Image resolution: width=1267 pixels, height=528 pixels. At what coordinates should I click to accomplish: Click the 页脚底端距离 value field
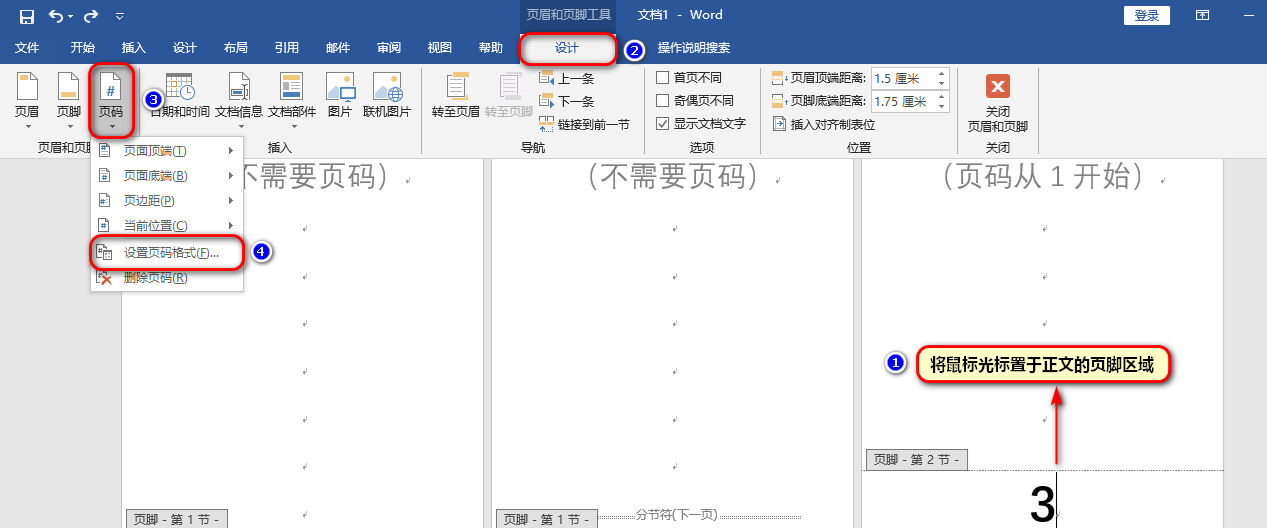tap(902, 101)
